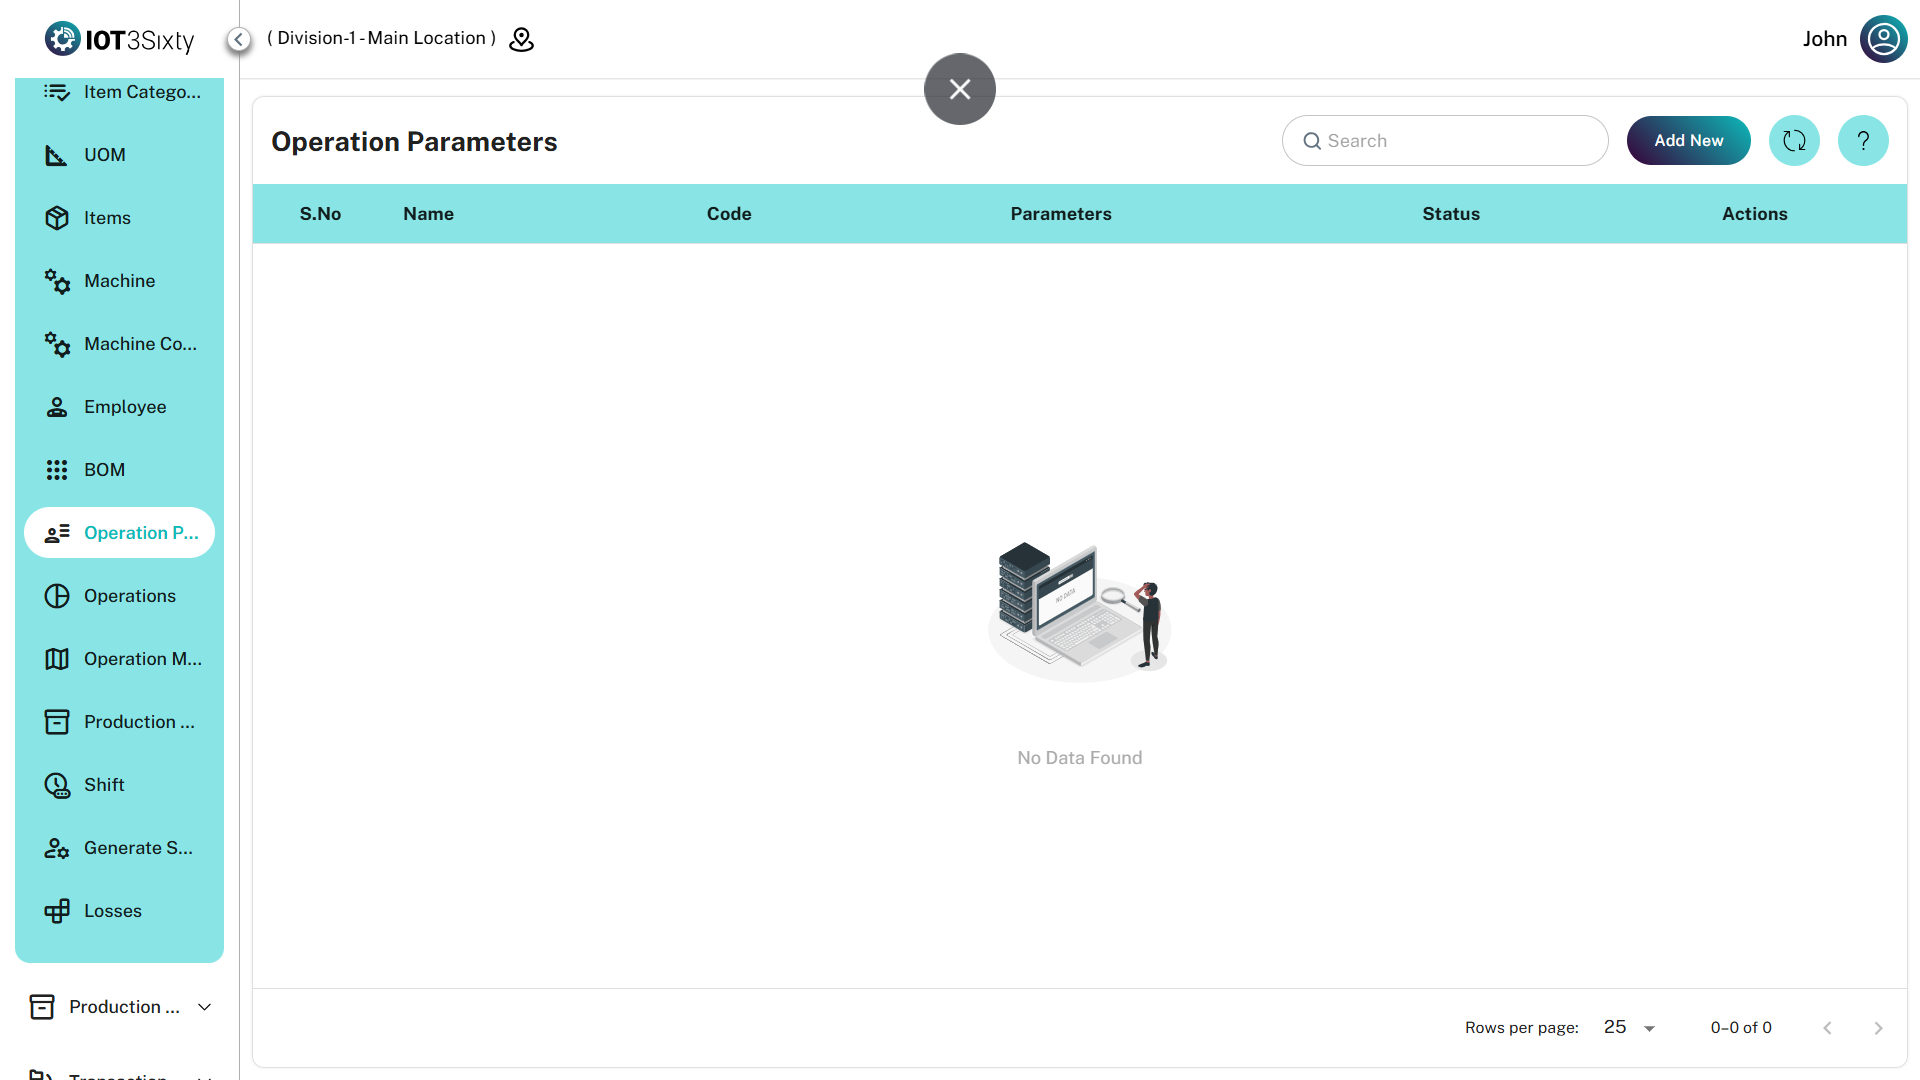1920x1080 pixels.
Task: Dismiss with the round X button
Action: pyautogui.click(x=959, y=89)
